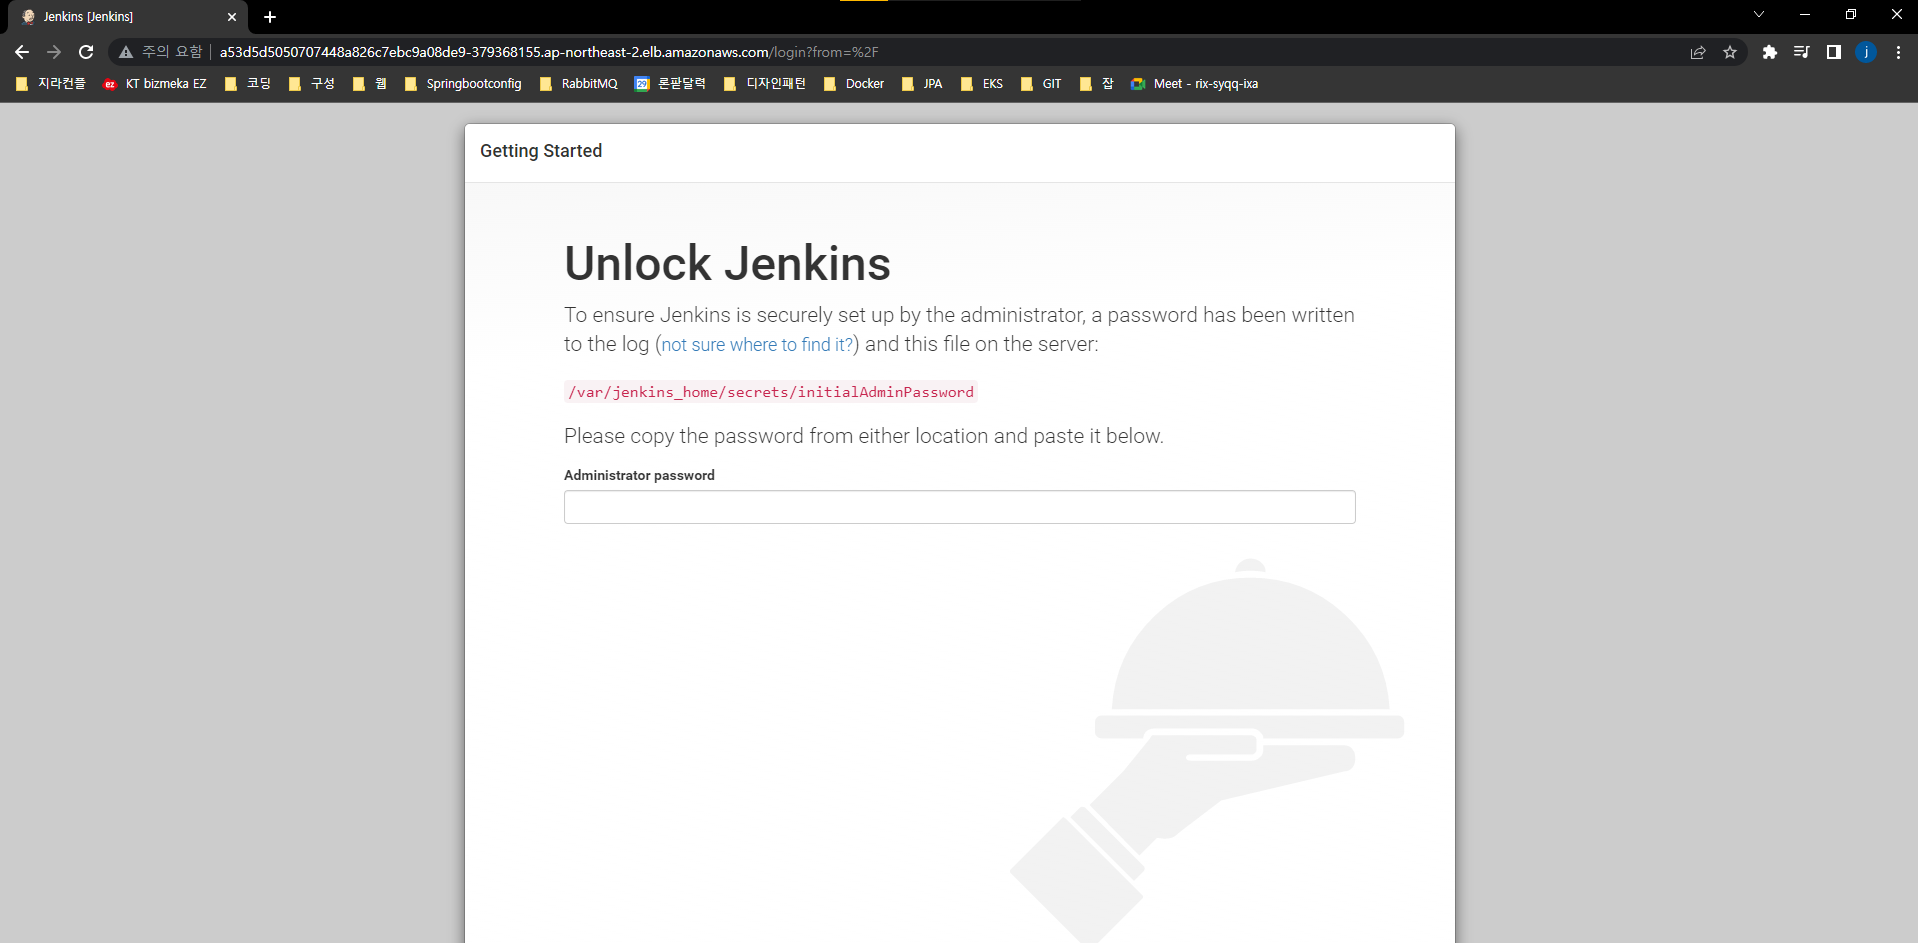Click the address bar URL
This screenshot has width=1918, height=943.
(549, 52)
